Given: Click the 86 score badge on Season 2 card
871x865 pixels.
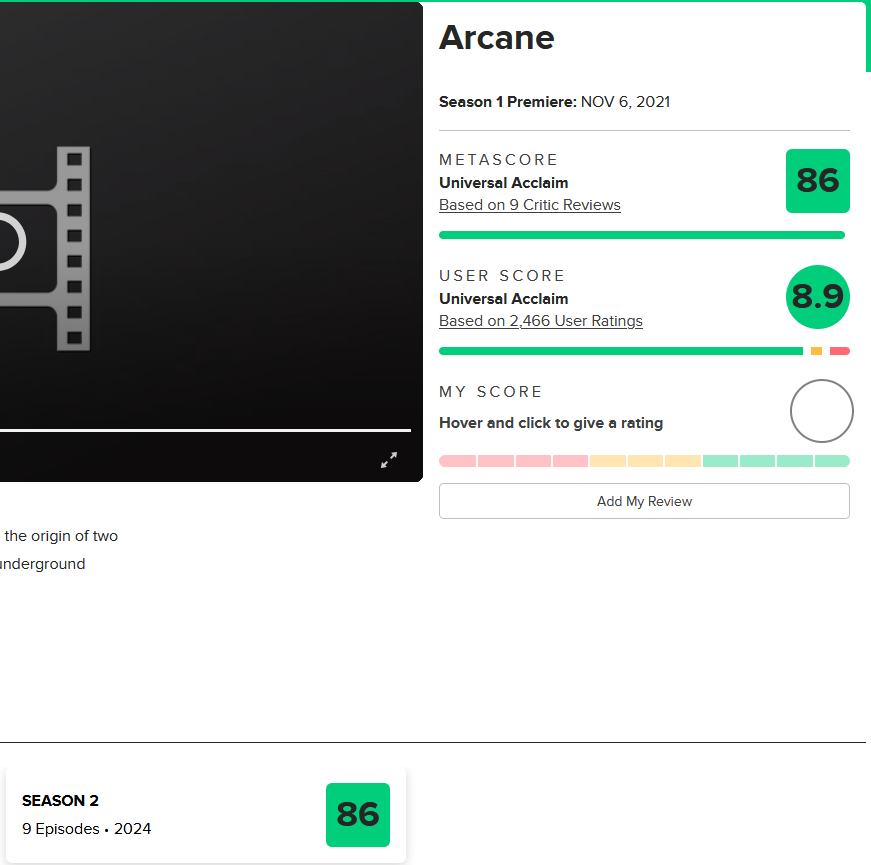Looking at the screenshot, I should (x=358, y=815).
